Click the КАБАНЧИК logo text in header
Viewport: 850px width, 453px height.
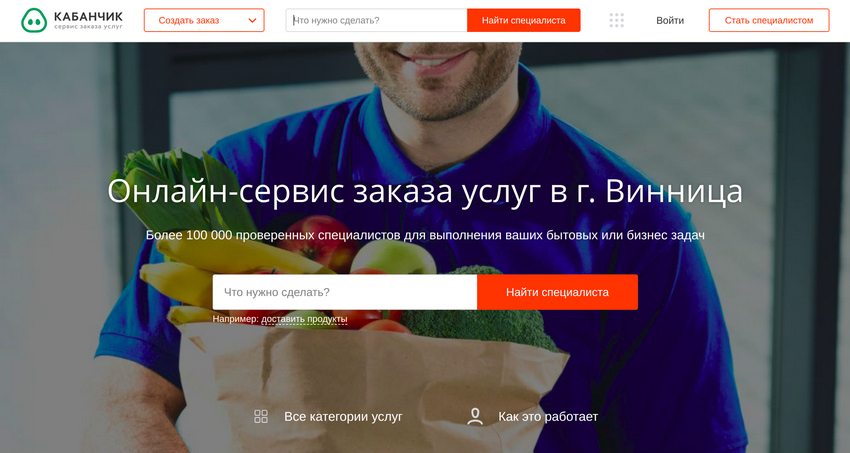coord(88,17)
